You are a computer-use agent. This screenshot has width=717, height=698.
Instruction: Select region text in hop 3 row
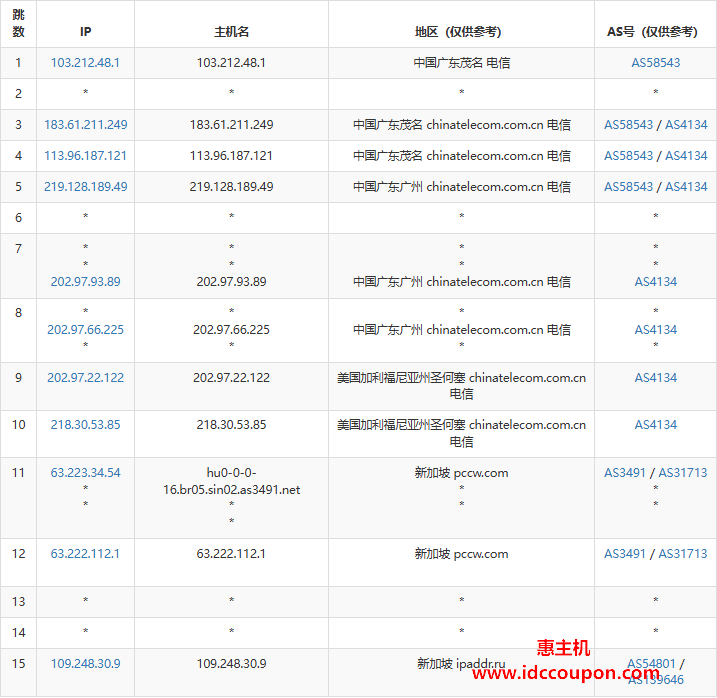pyautogui.click(x=462, y=124)
